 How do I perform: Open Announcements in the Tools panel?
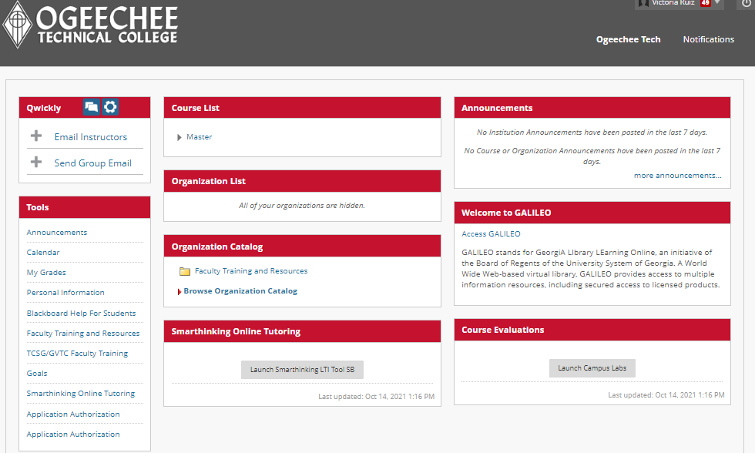57,232
